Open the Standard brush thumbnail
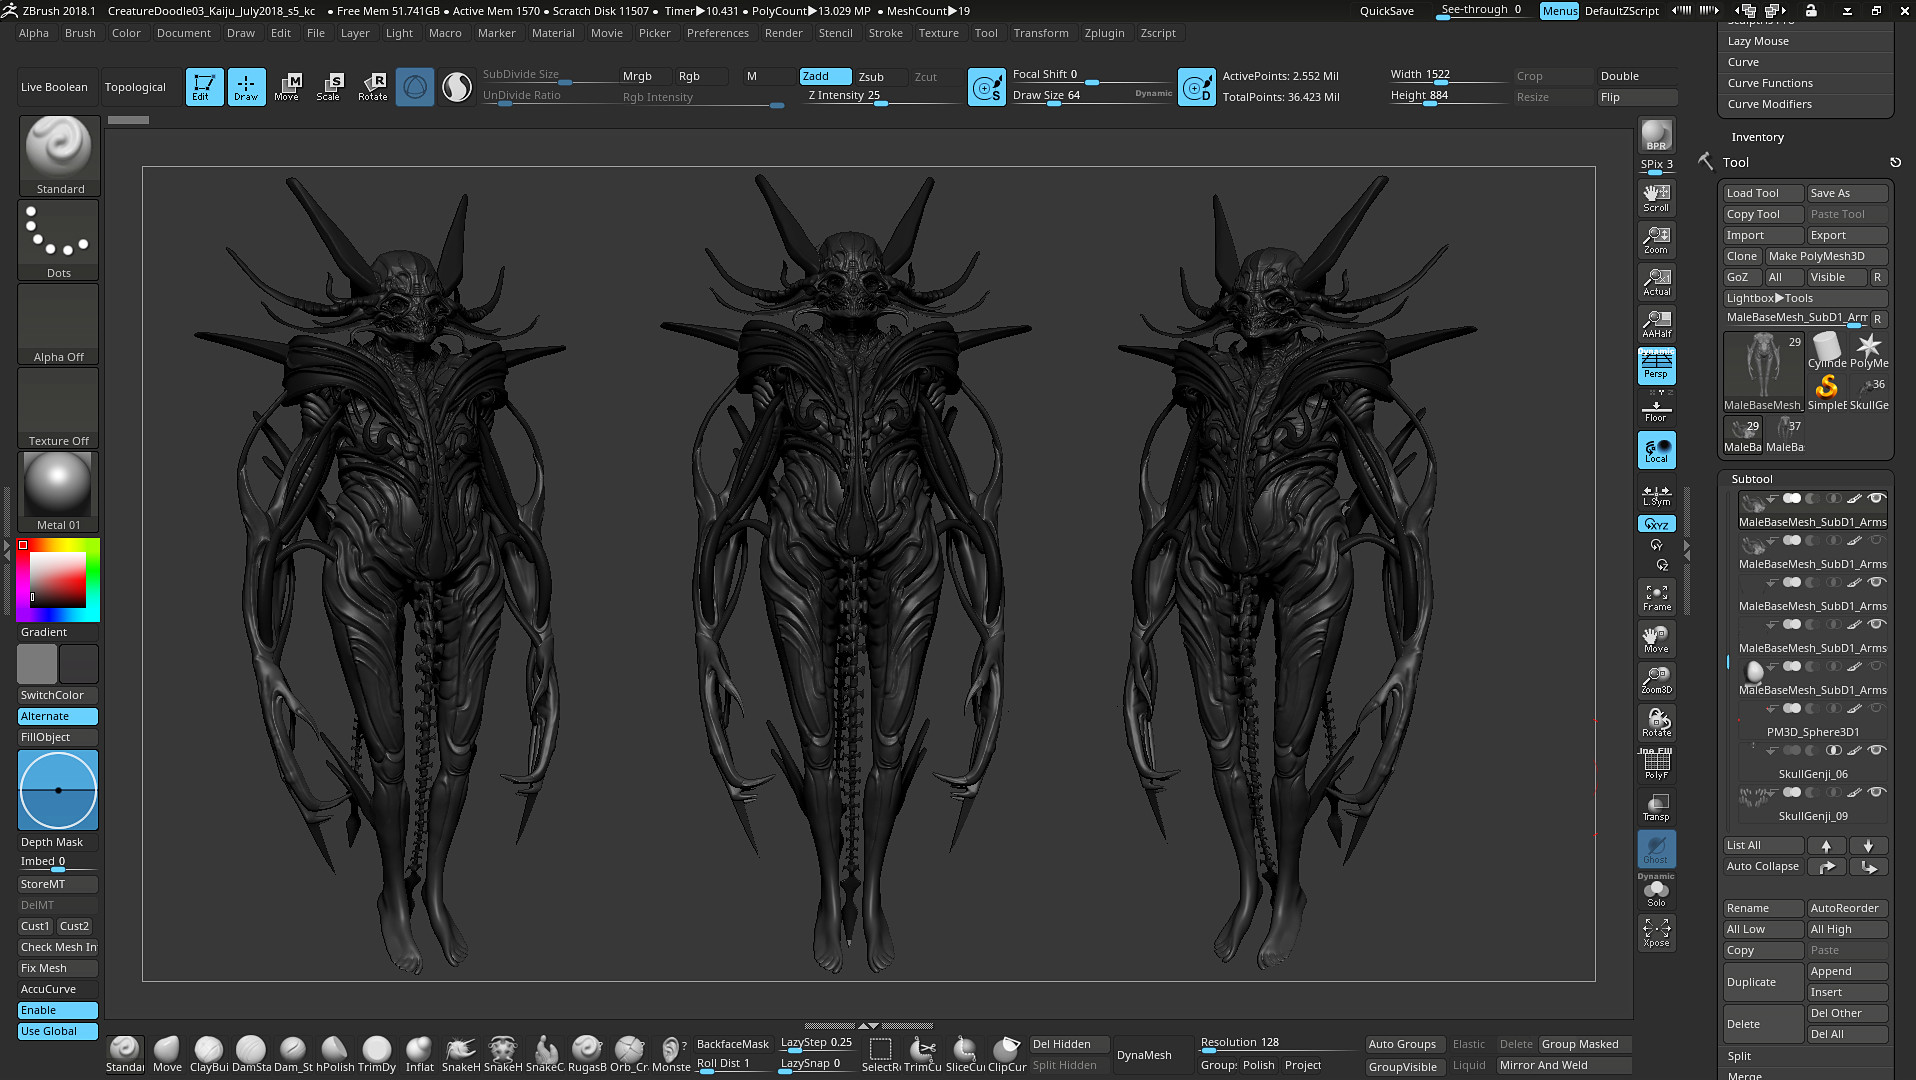The image size is (1916, 1080). tap(59, 156)
